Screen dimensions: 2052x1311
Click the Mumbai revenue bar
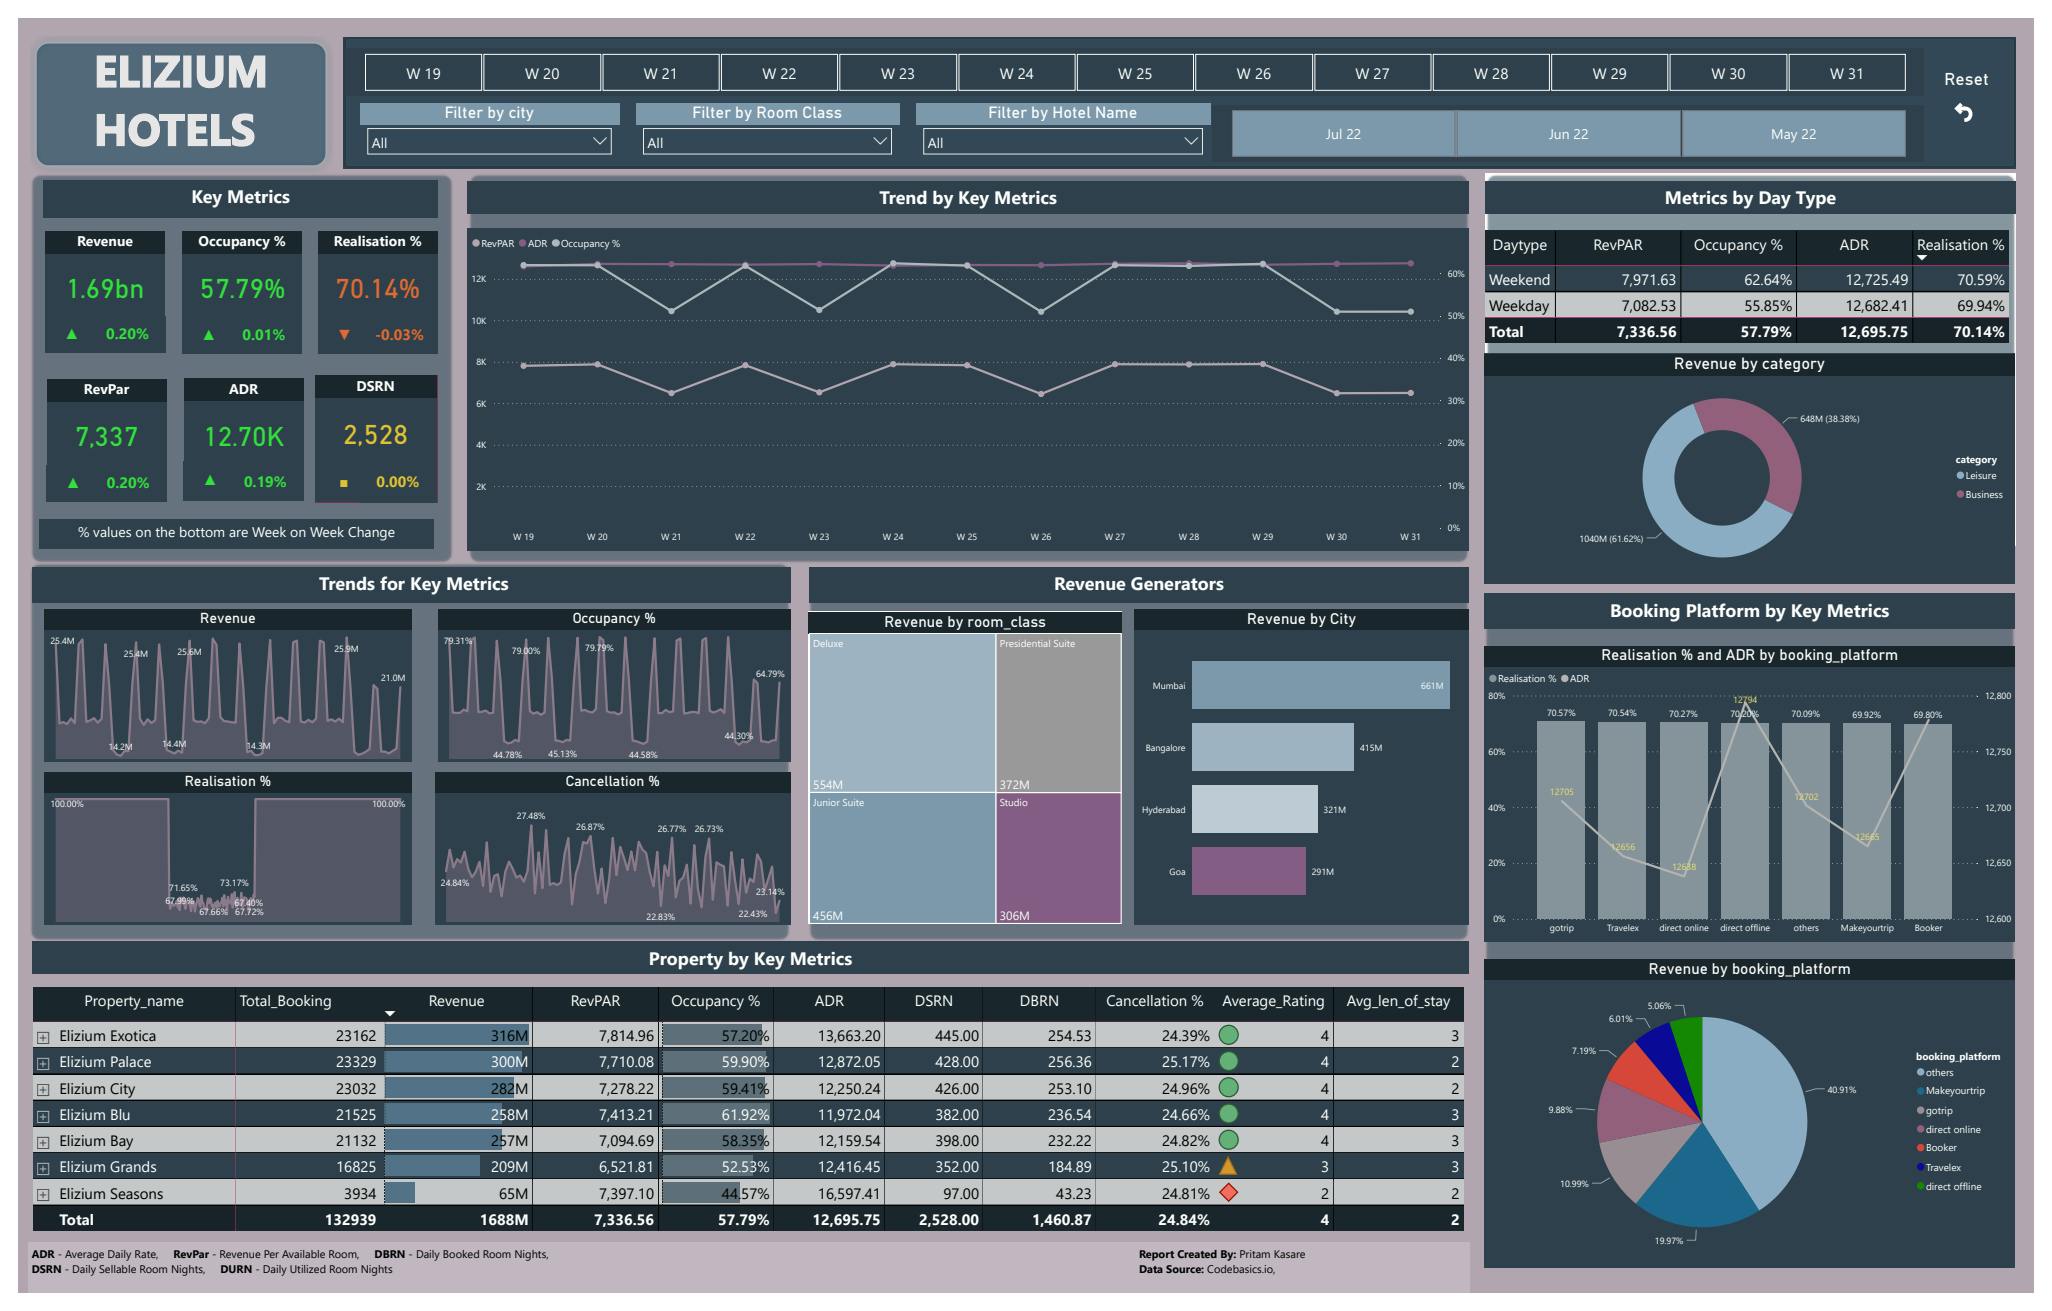click(1320, 686)
